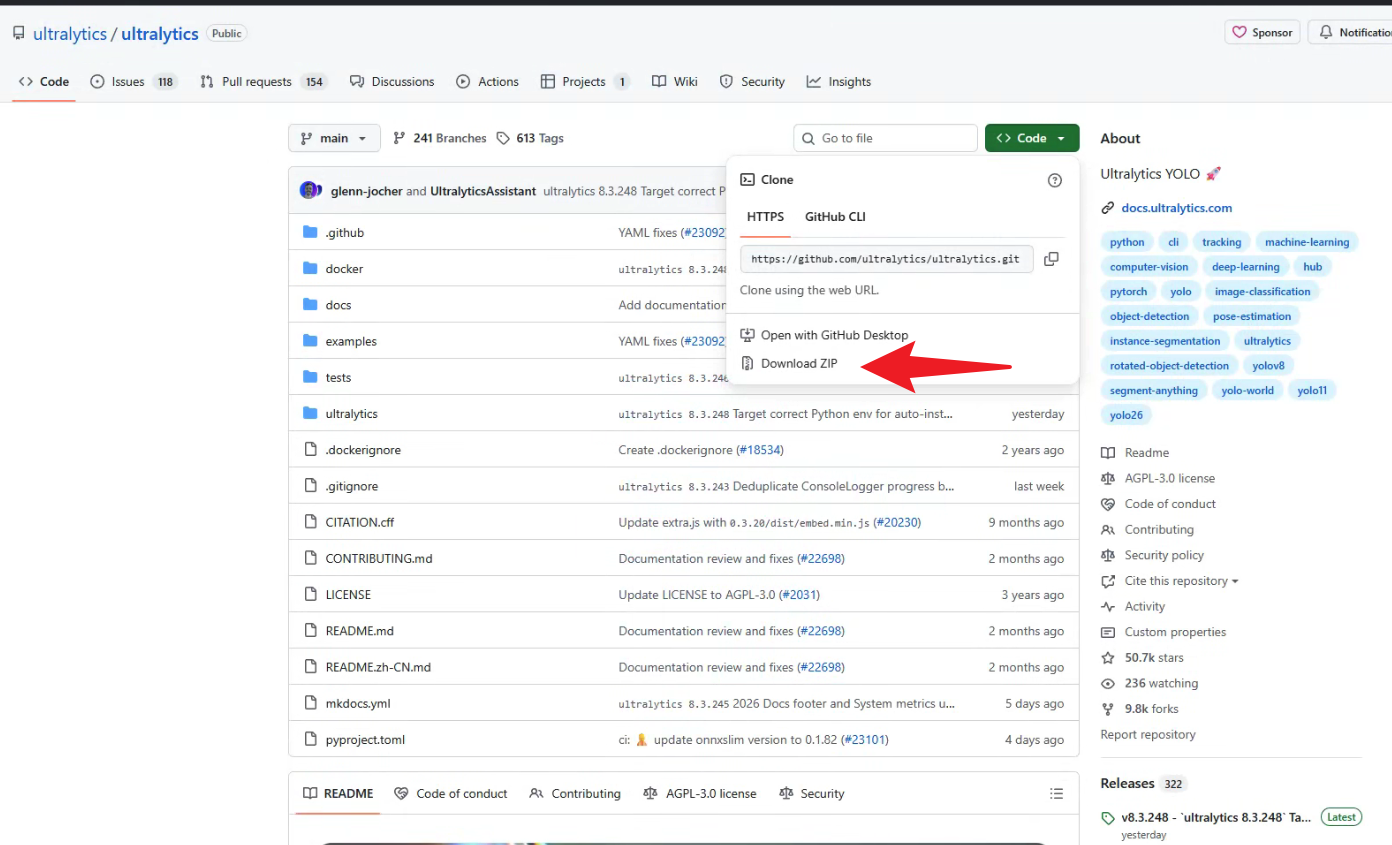View the 241 Branches link
The height and width of the screenshot is (845, 1392).
(440, 138)
